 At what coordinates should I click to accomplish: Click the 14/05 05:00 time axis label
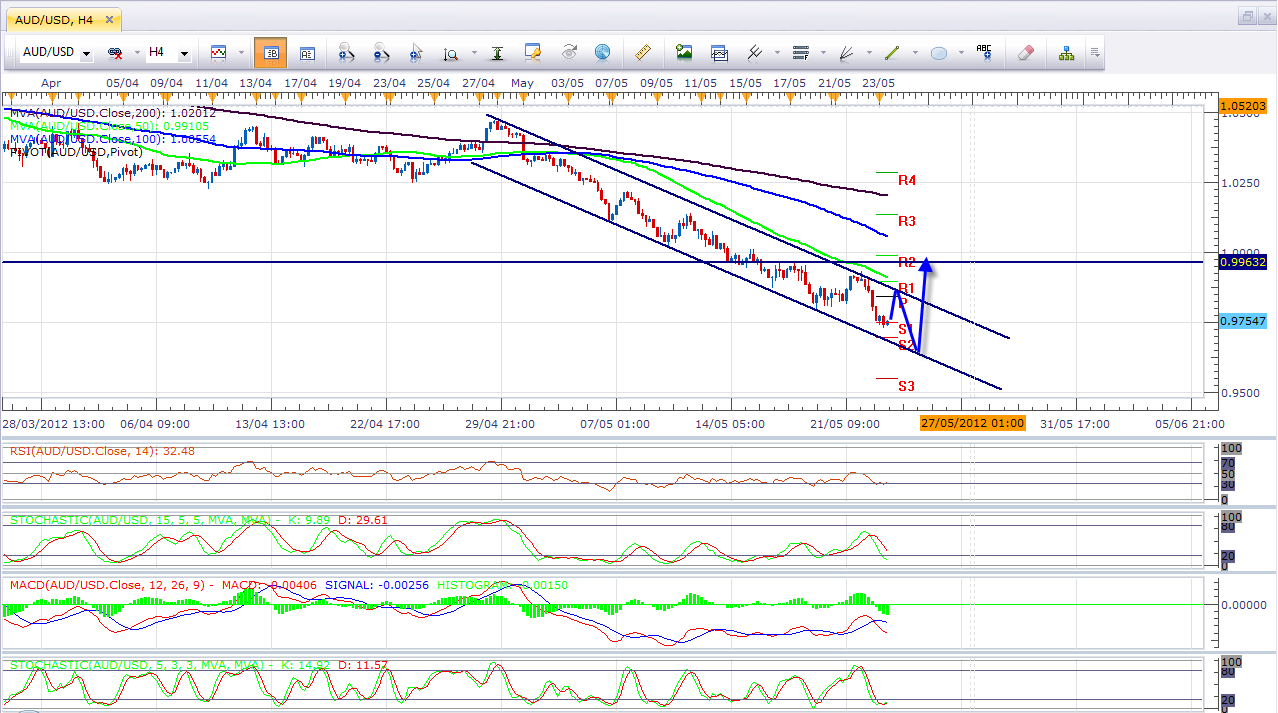730,423
